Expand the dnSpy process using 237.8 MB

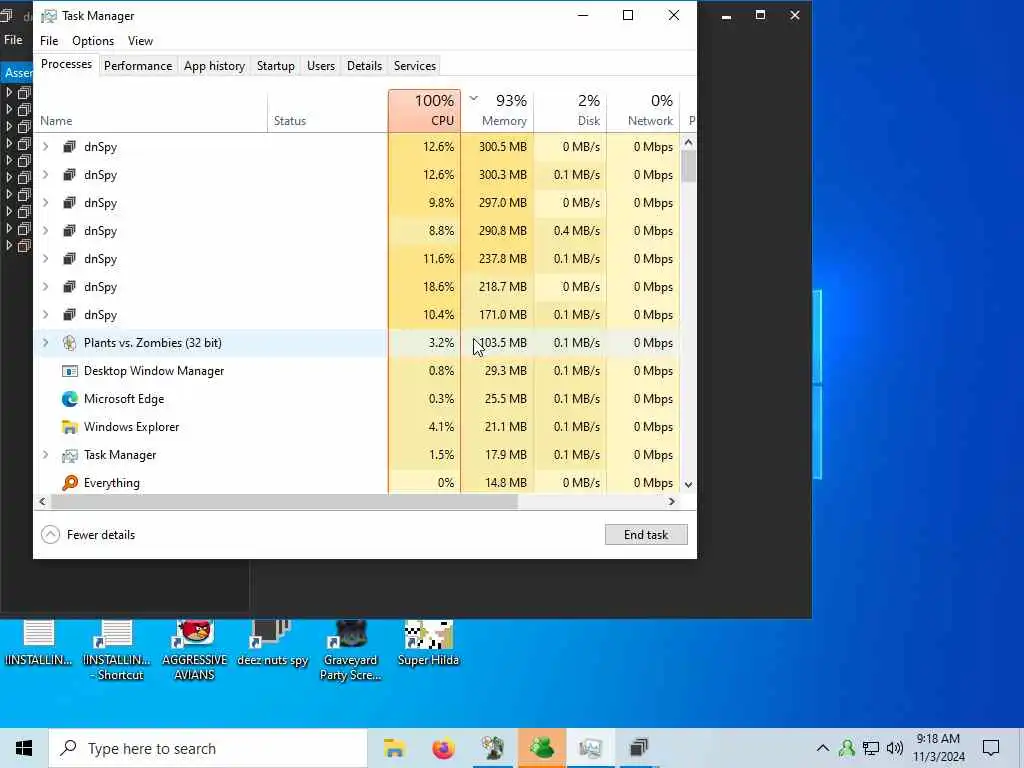pyautogui.click(x=46, y=259)
